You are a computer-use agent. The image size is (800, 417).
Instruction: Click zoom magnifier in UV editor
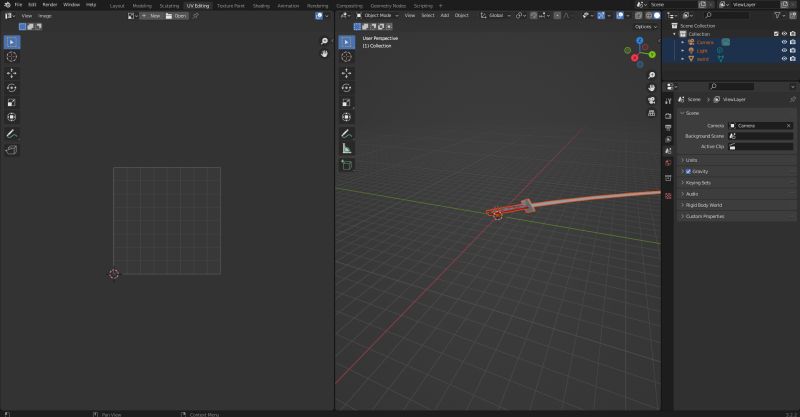(x=324, y=41)
